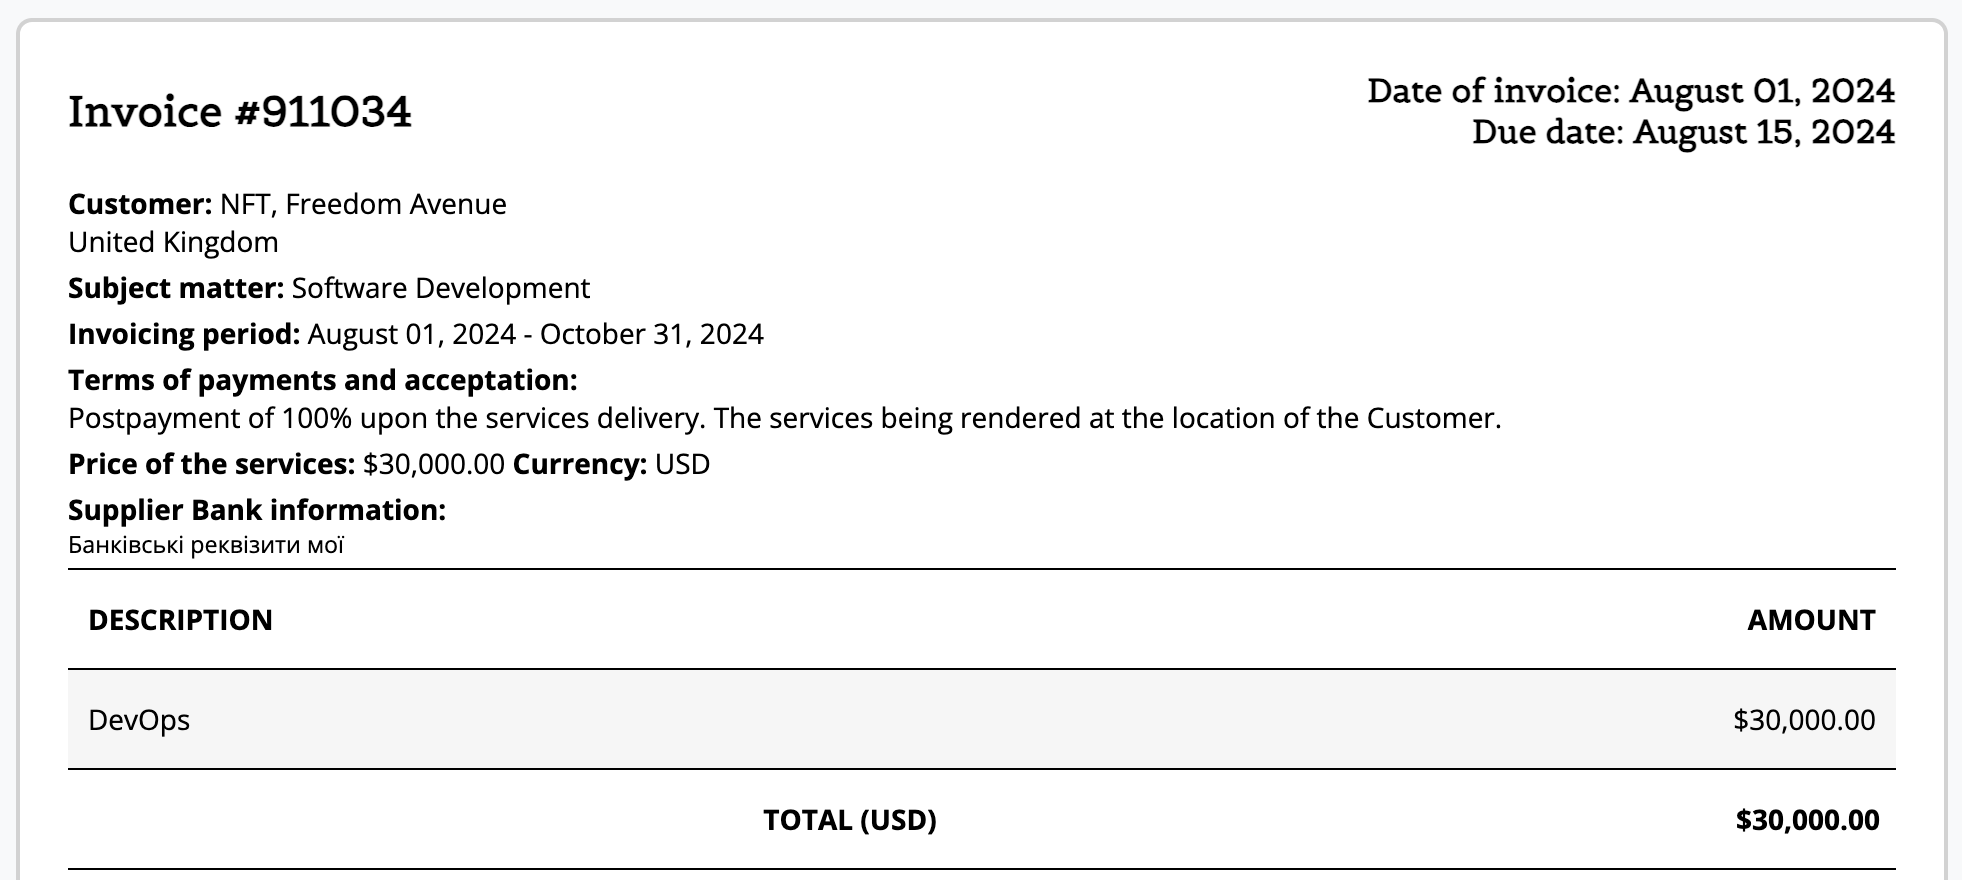Image resolution: width=1962 pixels, height=880 pixels.
Task: Click the AMOUNT column header
Action: click(1811, 620)
